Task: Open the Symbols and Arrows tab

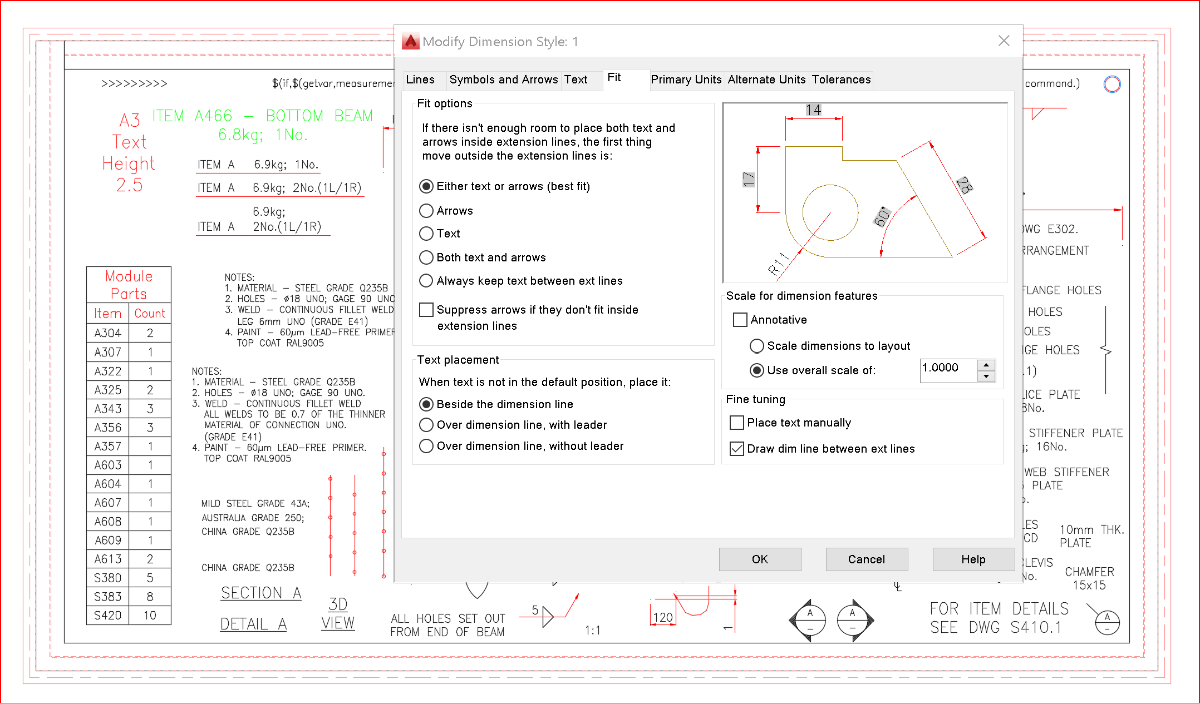Action: (503, 80)
